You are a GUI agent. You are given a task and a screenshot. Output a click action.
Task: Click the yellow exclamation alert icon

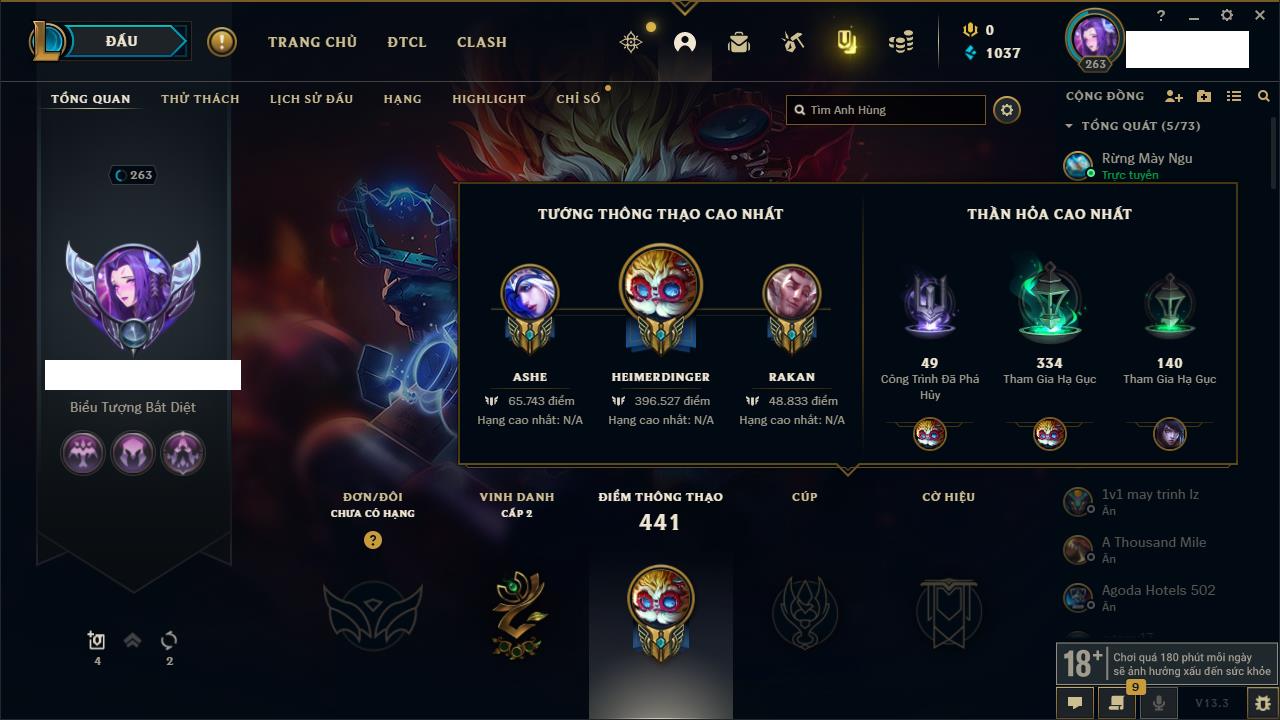pyautogui.click(x=222, y=42)
